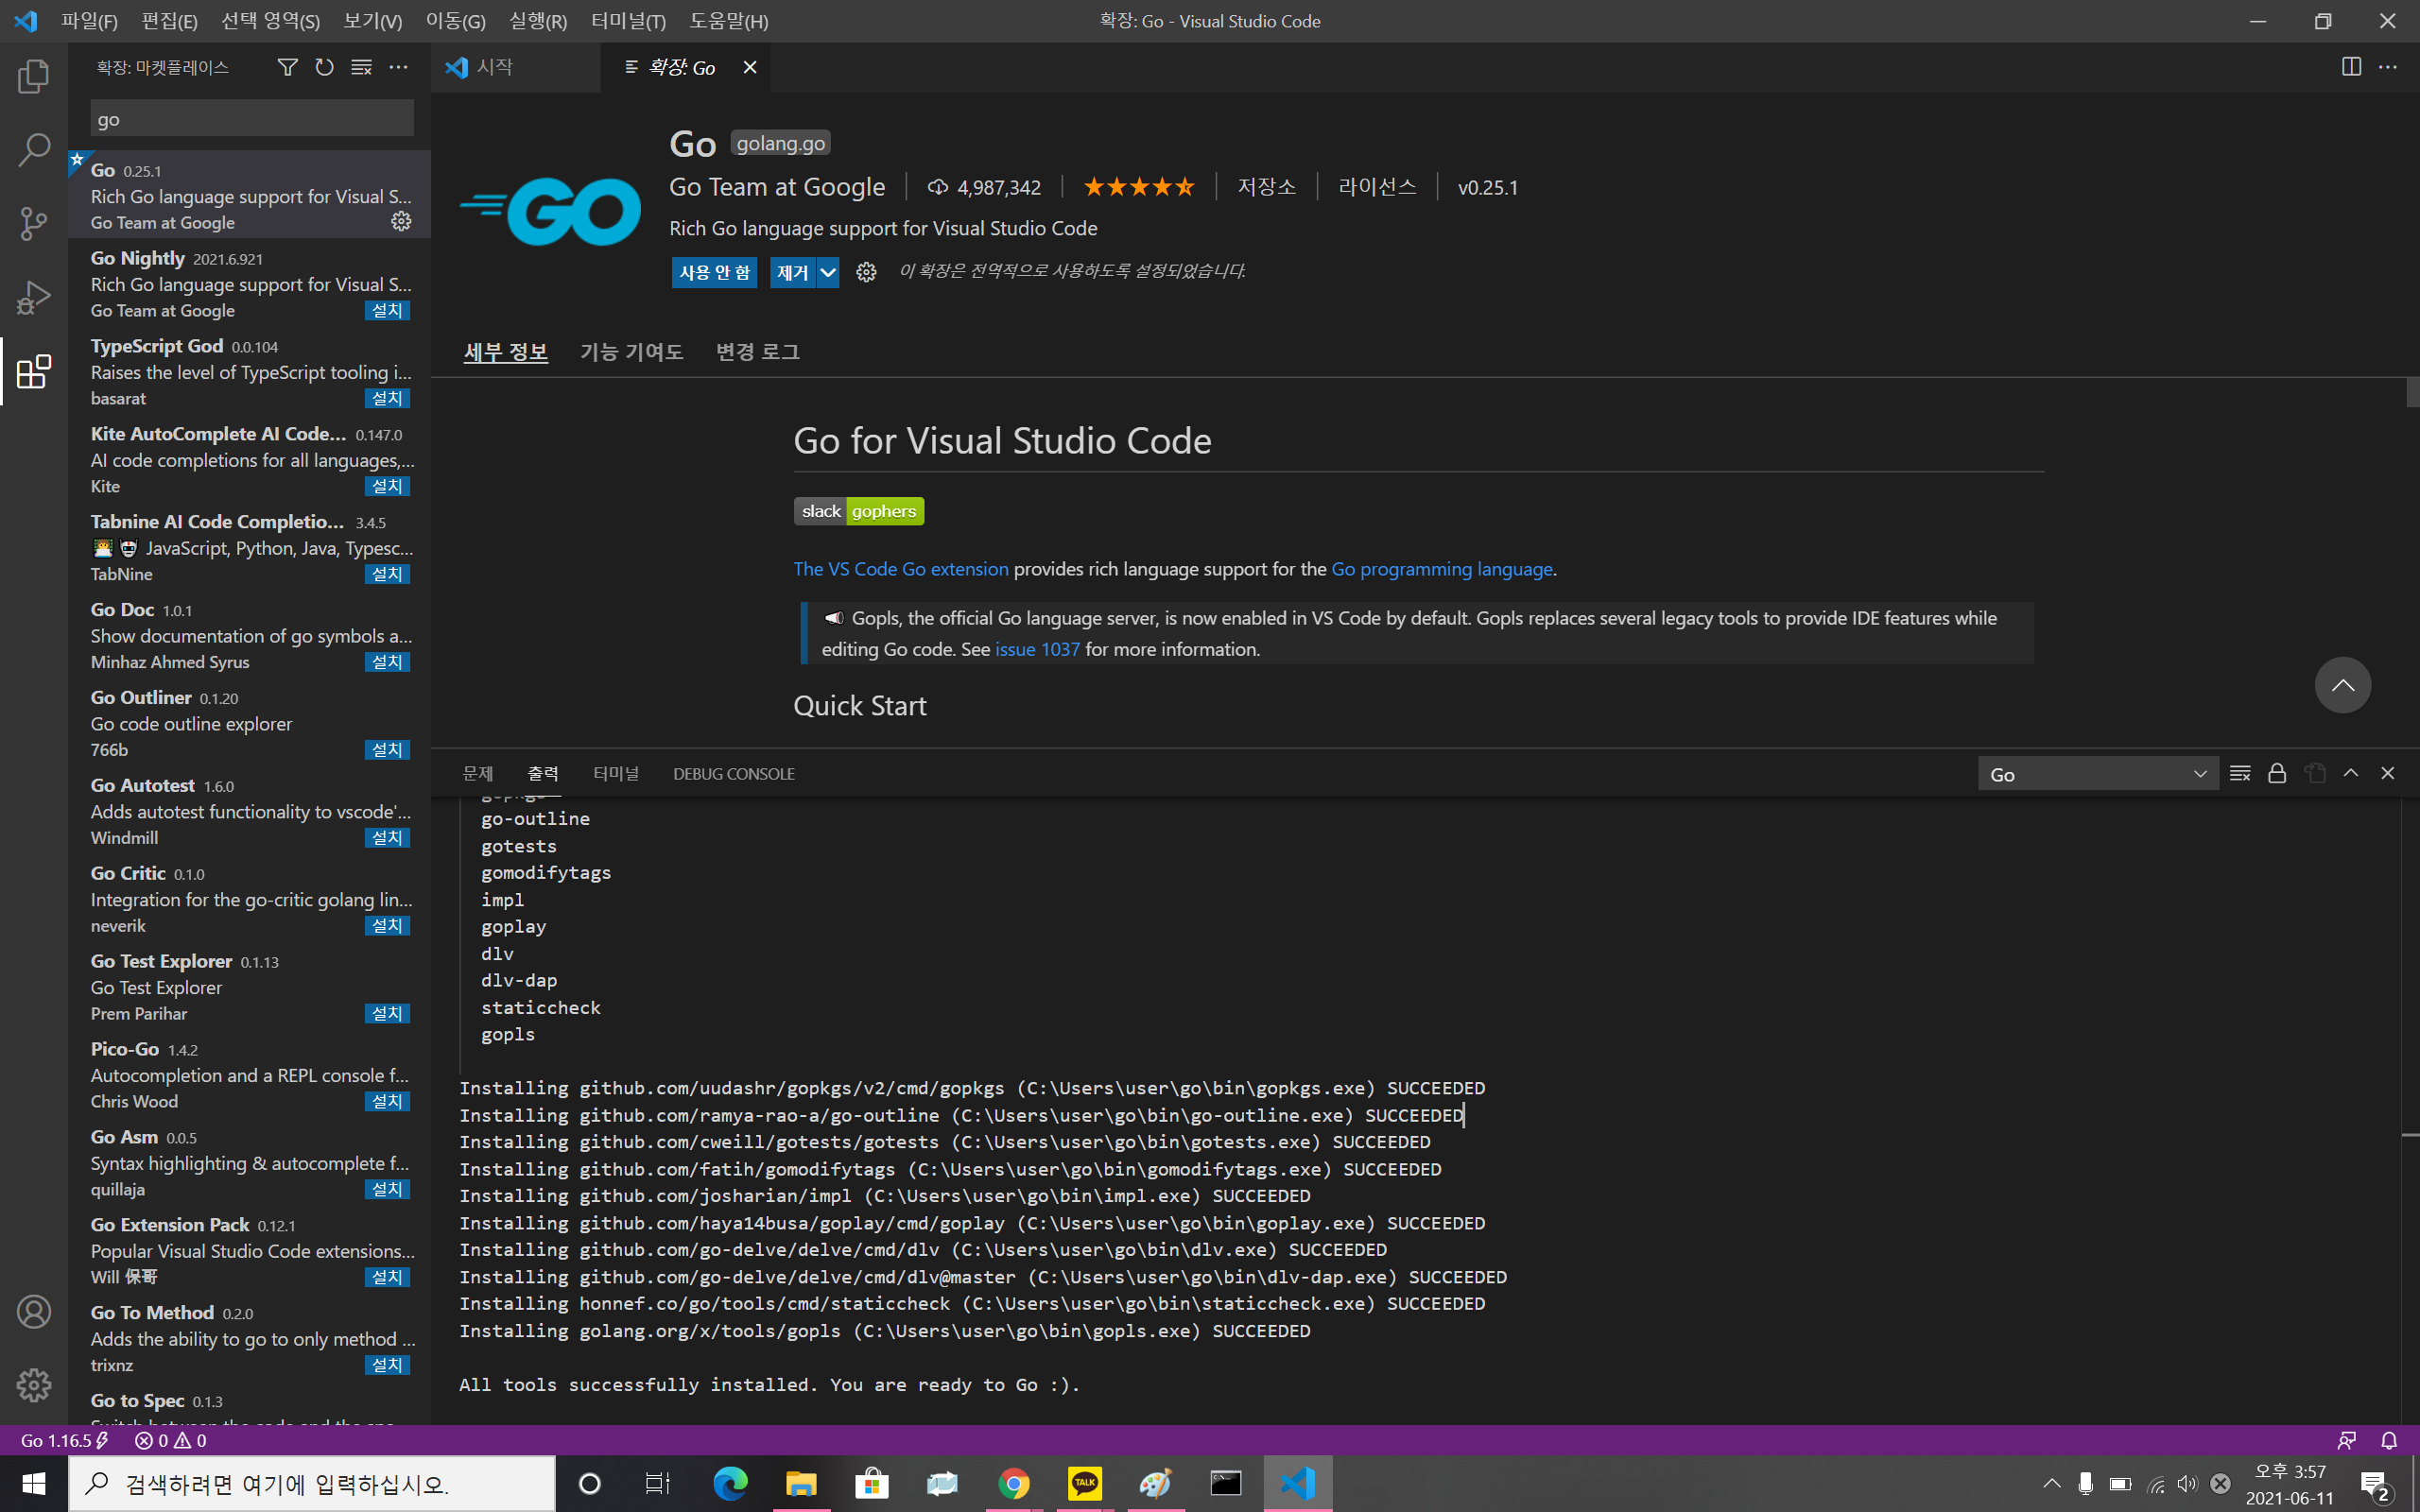The image size is (2420, 1512).
Task: Install the Go Nightly extension
Action: click(387, 311)
